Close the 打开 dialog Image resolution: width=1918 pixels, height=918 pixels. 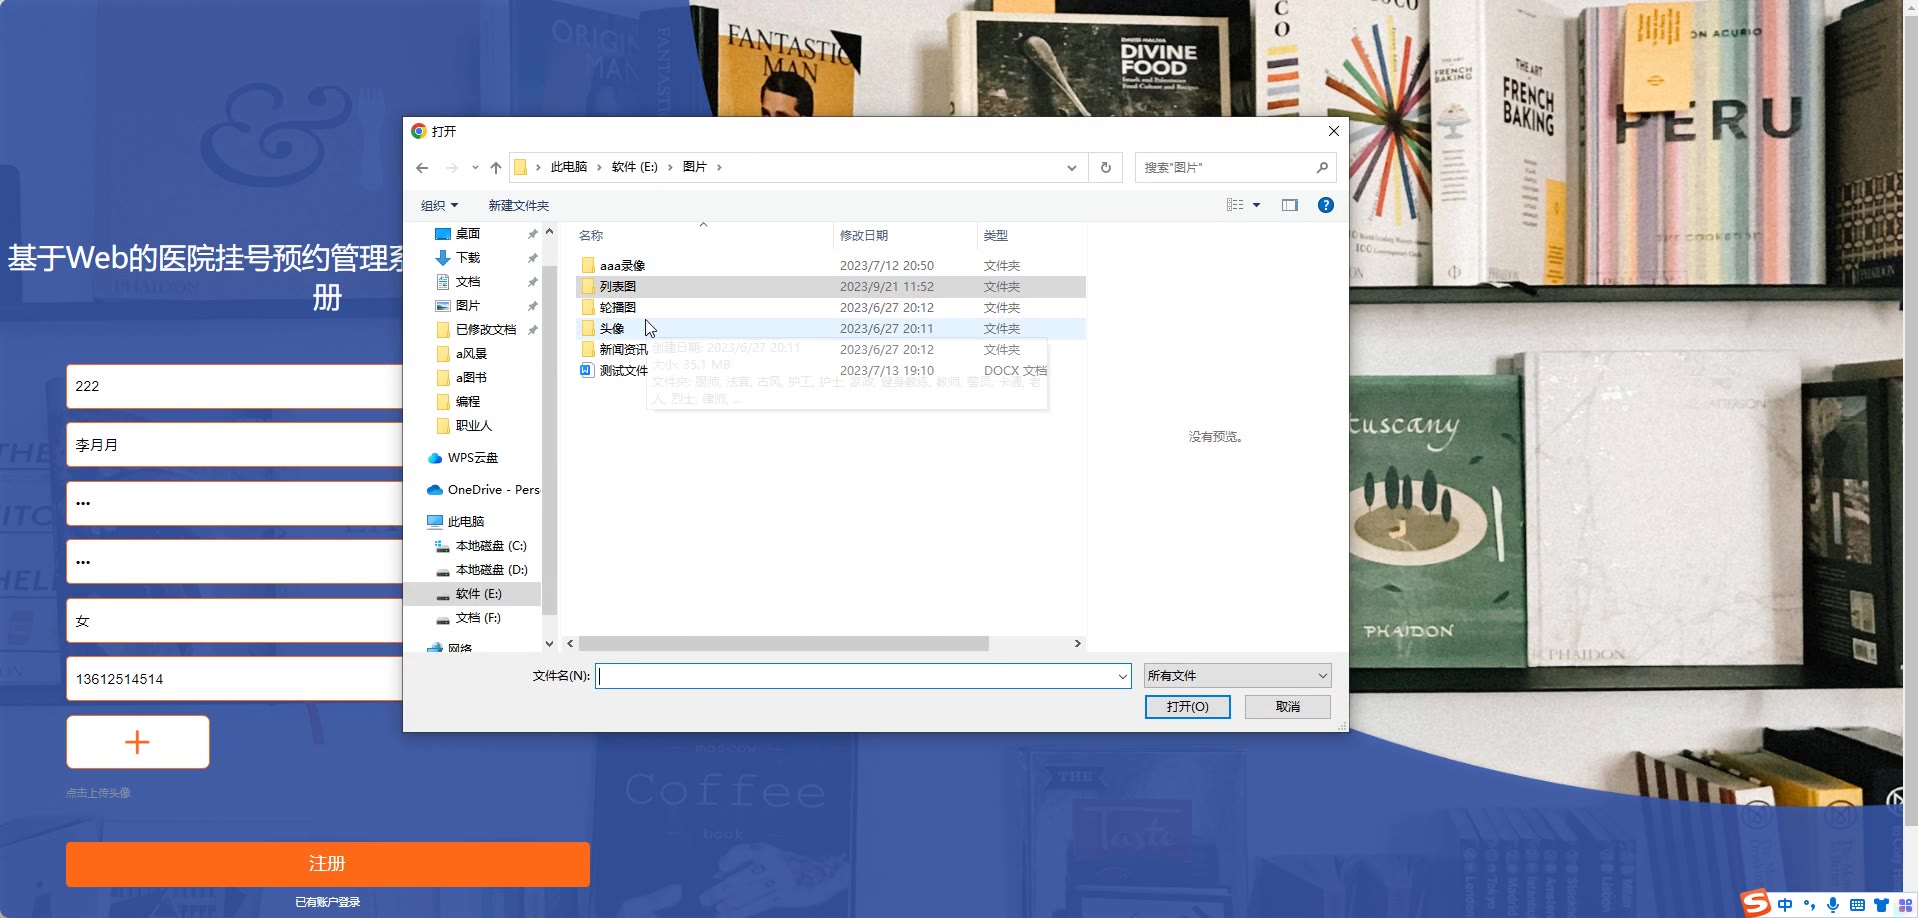pos(1333,131)
